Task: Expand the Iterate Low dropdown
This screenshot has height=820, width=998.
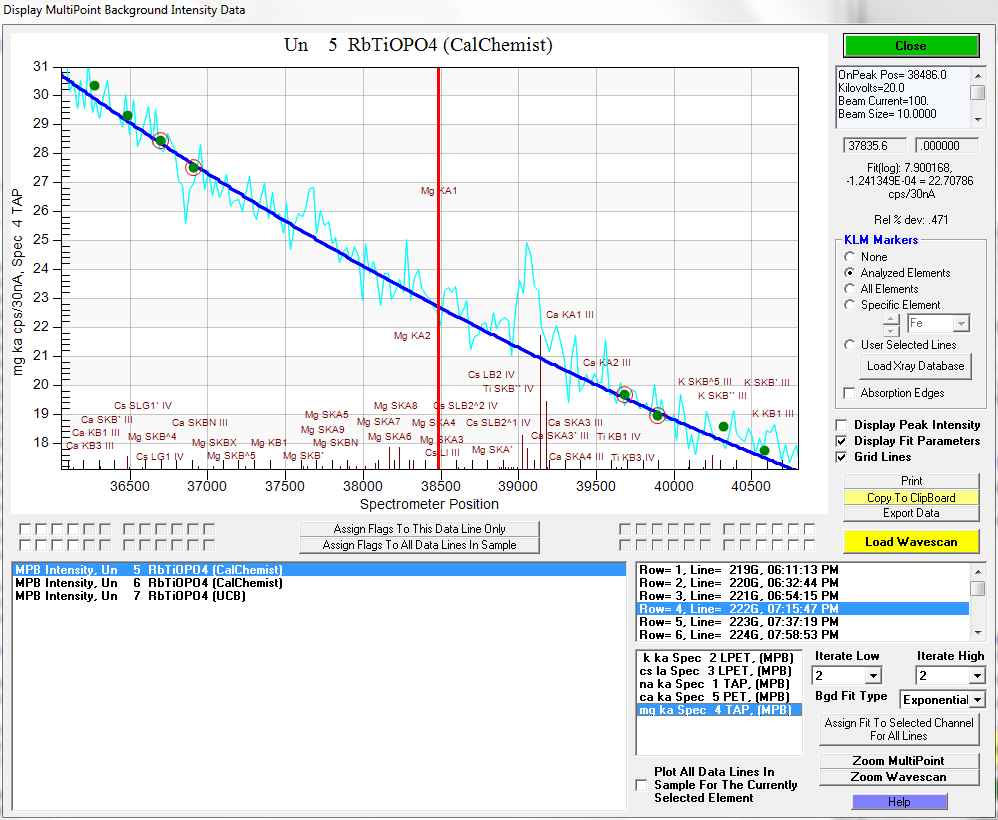Action: click(872, 677)
